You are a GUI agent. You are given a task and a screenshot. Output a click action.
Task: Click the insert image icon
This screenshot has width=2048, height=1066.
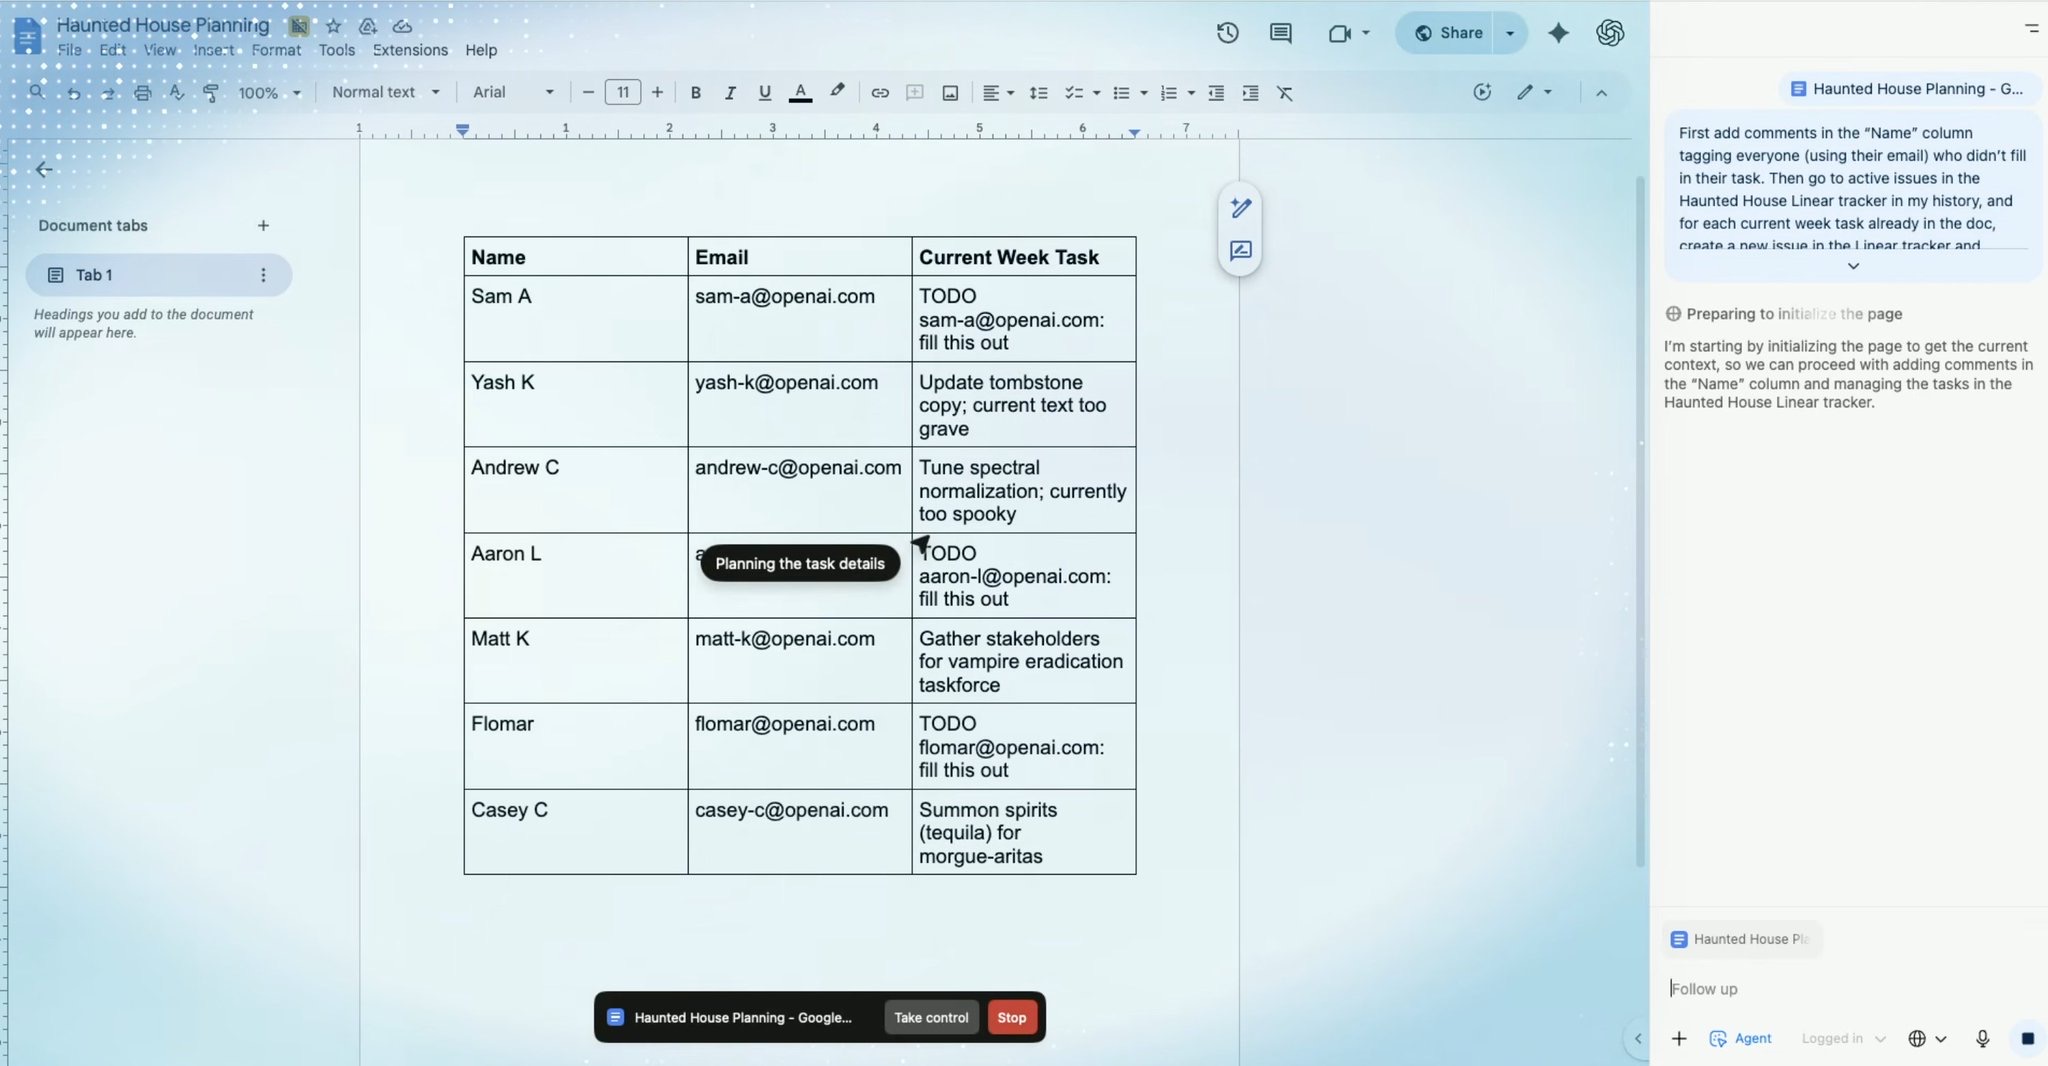(x=950, y=93)
